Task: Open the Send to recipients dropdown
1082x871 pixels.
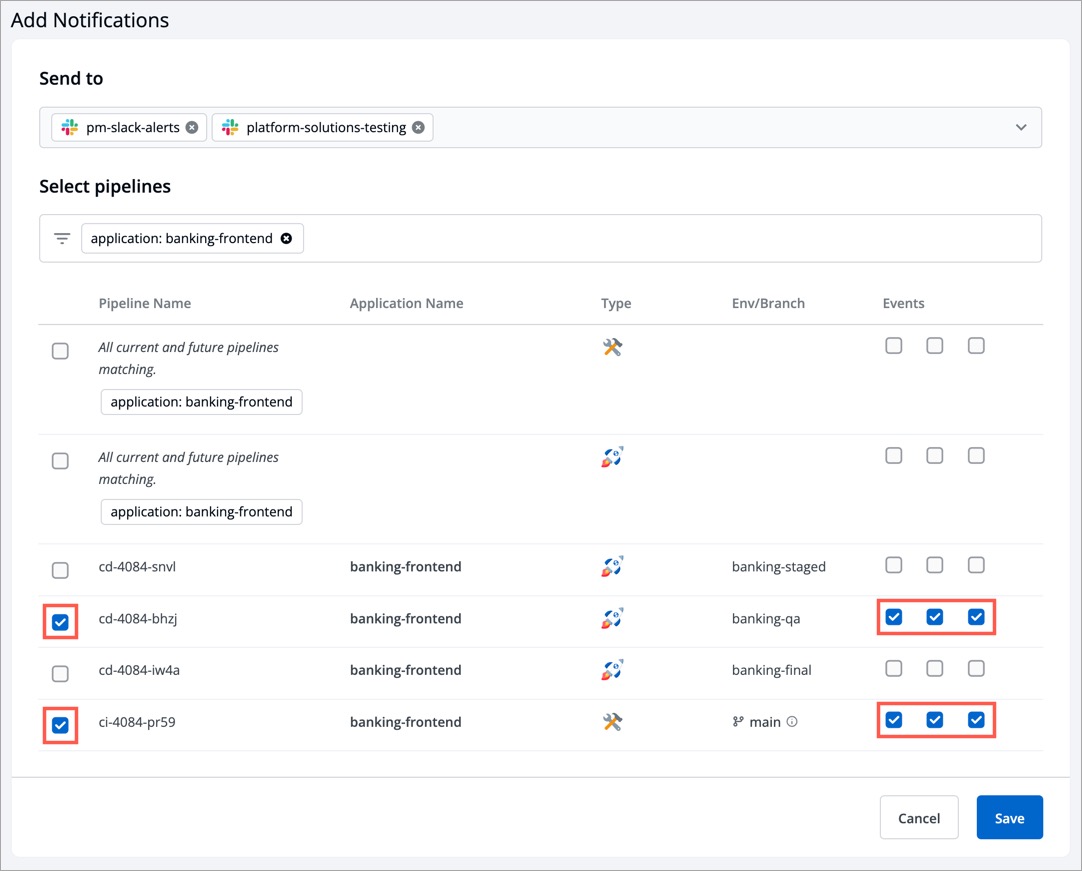Action: click(1021, 127)
